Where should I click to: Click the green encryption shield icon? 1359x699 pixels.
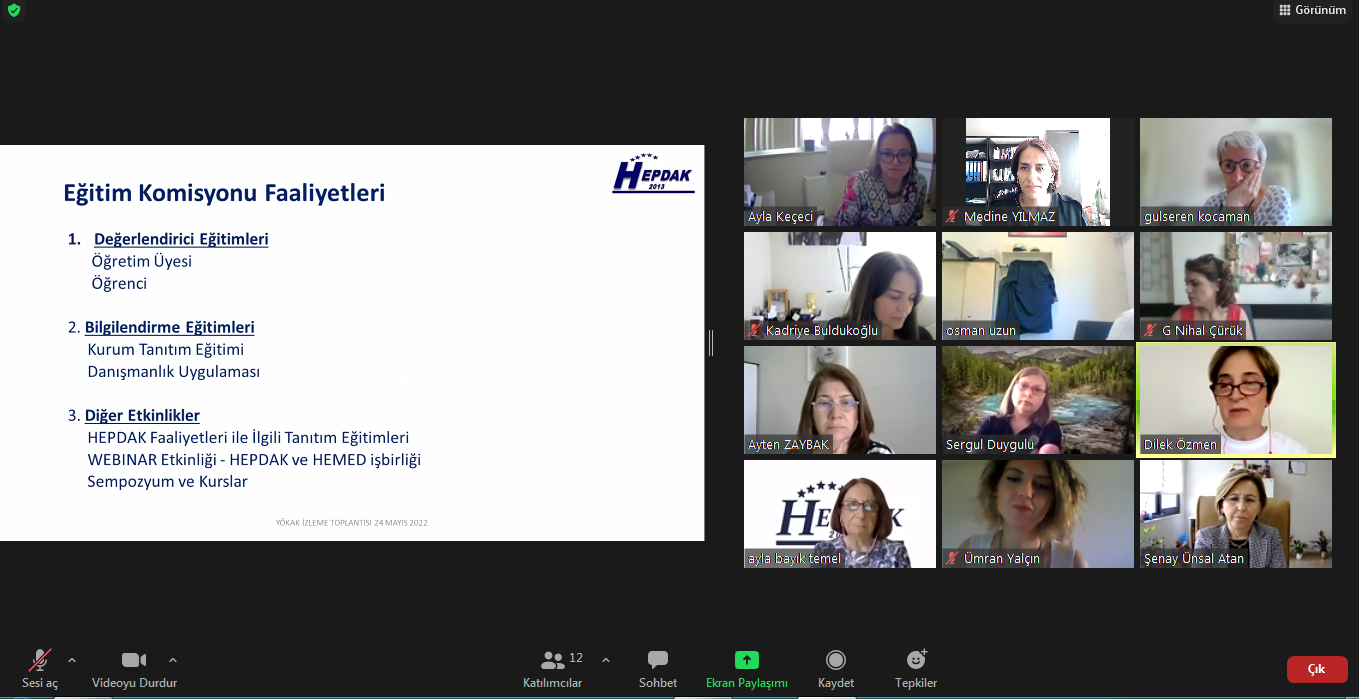(13, 10)
